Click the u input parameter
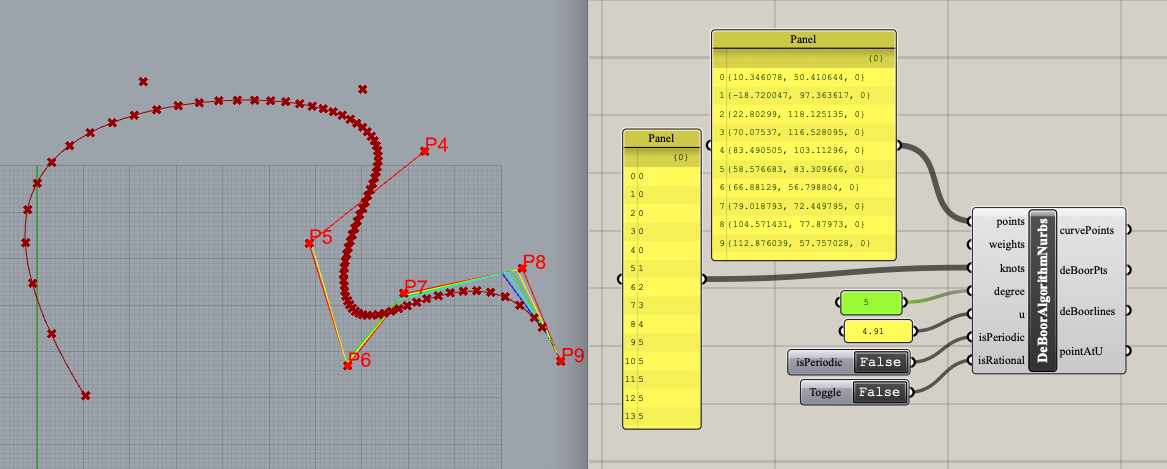Image resolution: width=1167 pixels, height=469 pixels. tap(1020, 314)
